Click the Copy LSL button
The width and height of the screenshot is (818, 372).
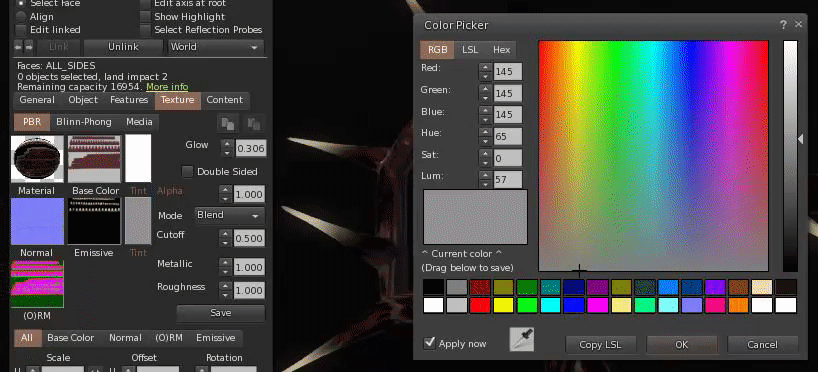(600, 345)
